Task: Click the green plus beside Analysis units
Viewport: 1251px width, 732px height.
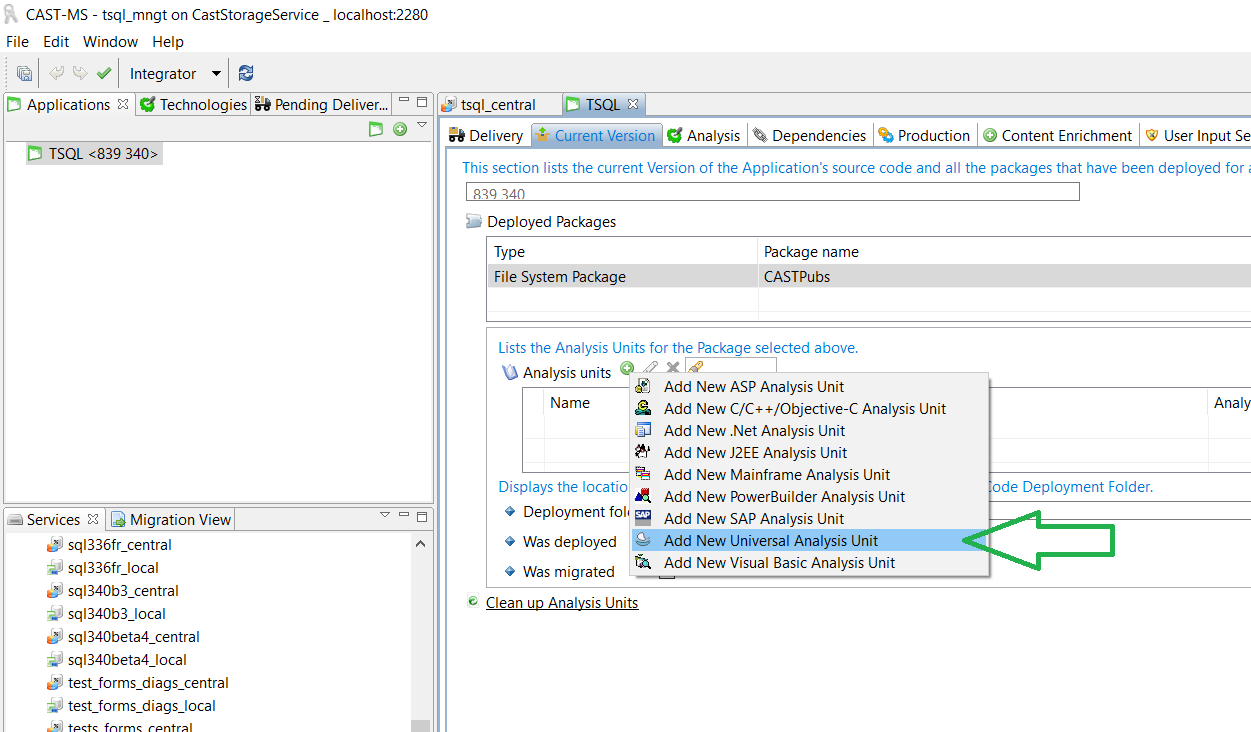Action: point(627,369)
